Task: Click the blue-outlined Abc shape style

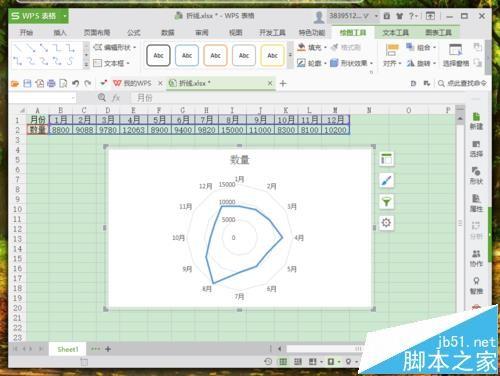Action: tap(187, 55)
